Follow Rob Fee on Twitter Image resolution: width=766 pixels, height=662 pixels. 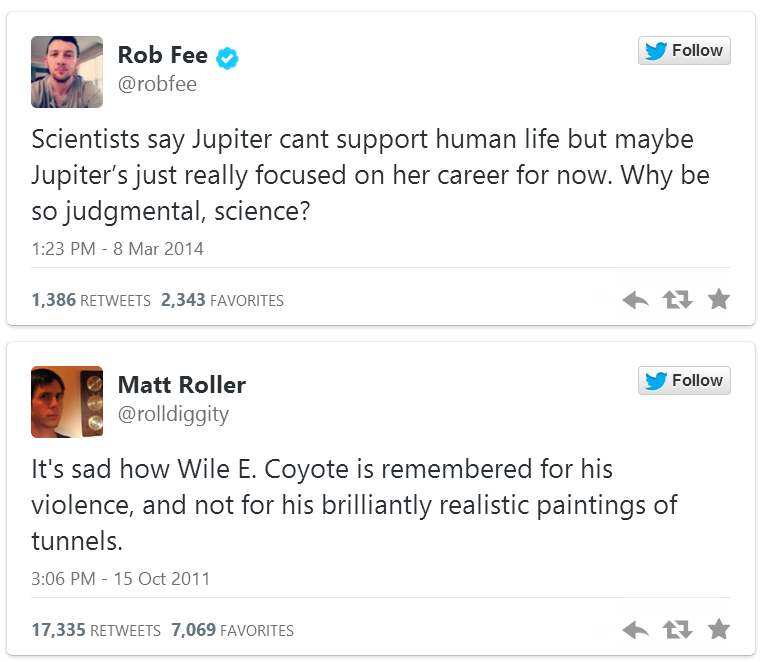point(684,51)
